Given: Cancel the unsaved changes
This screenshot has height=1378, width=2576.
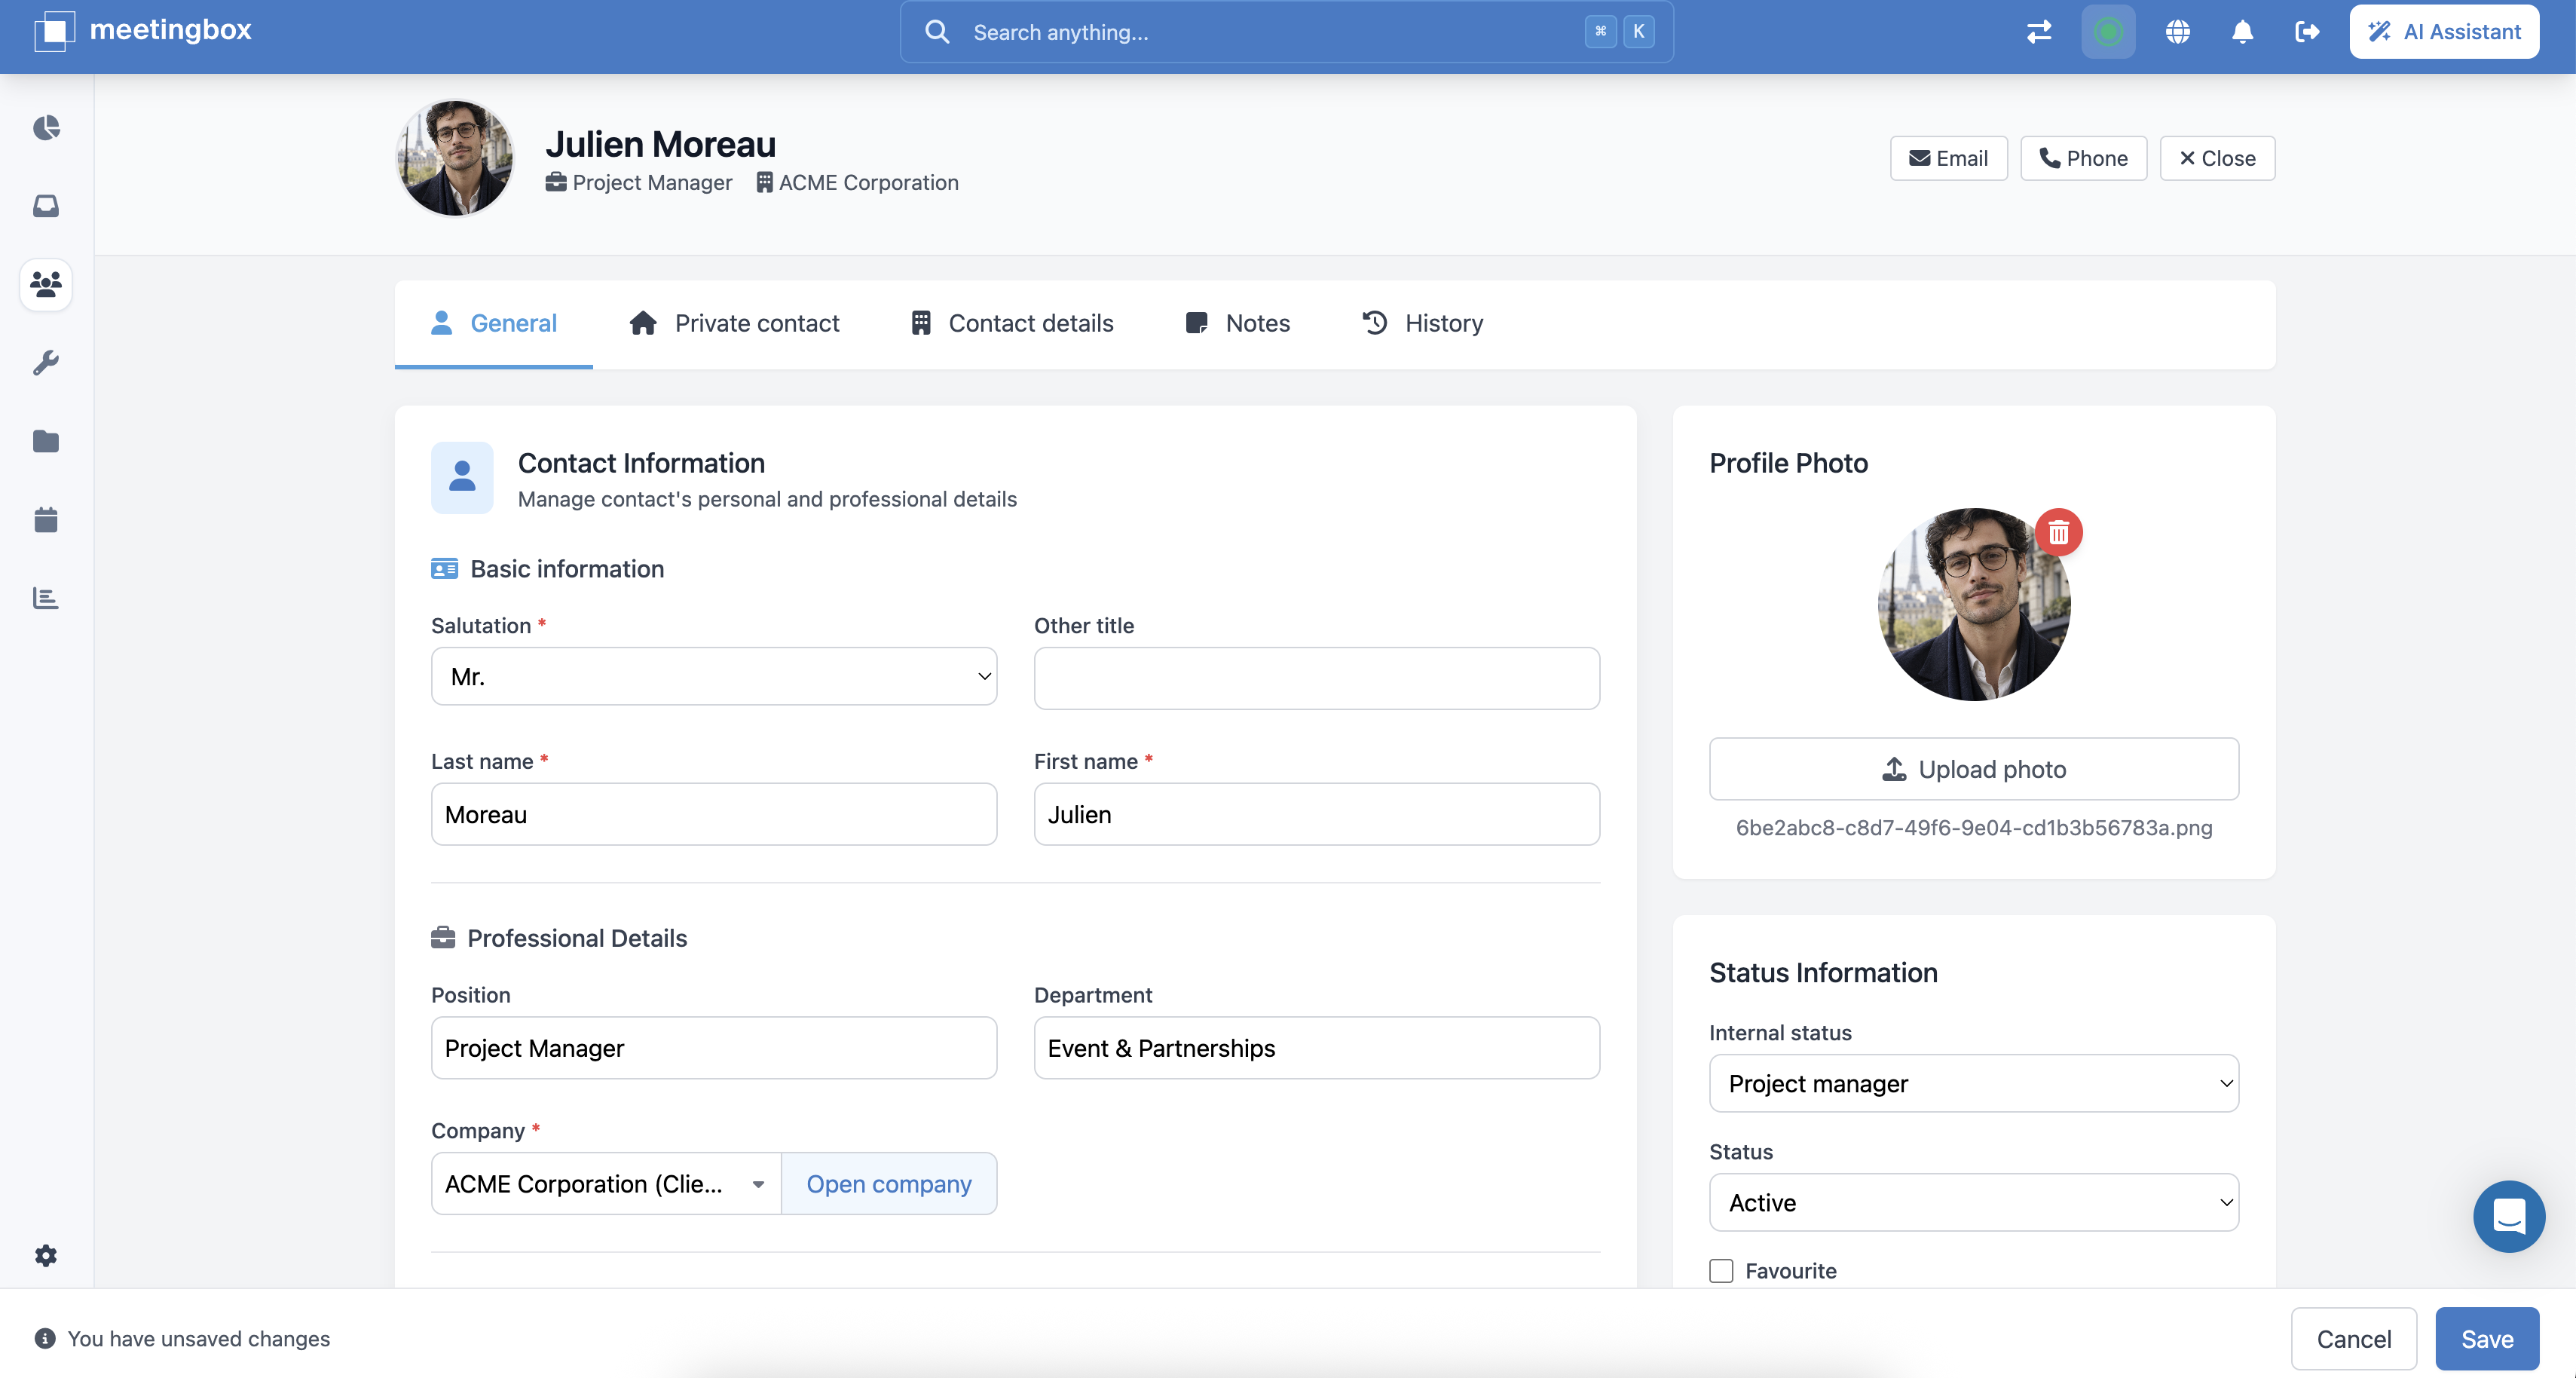Looking at the screenshot, I should (2354, 1339).
